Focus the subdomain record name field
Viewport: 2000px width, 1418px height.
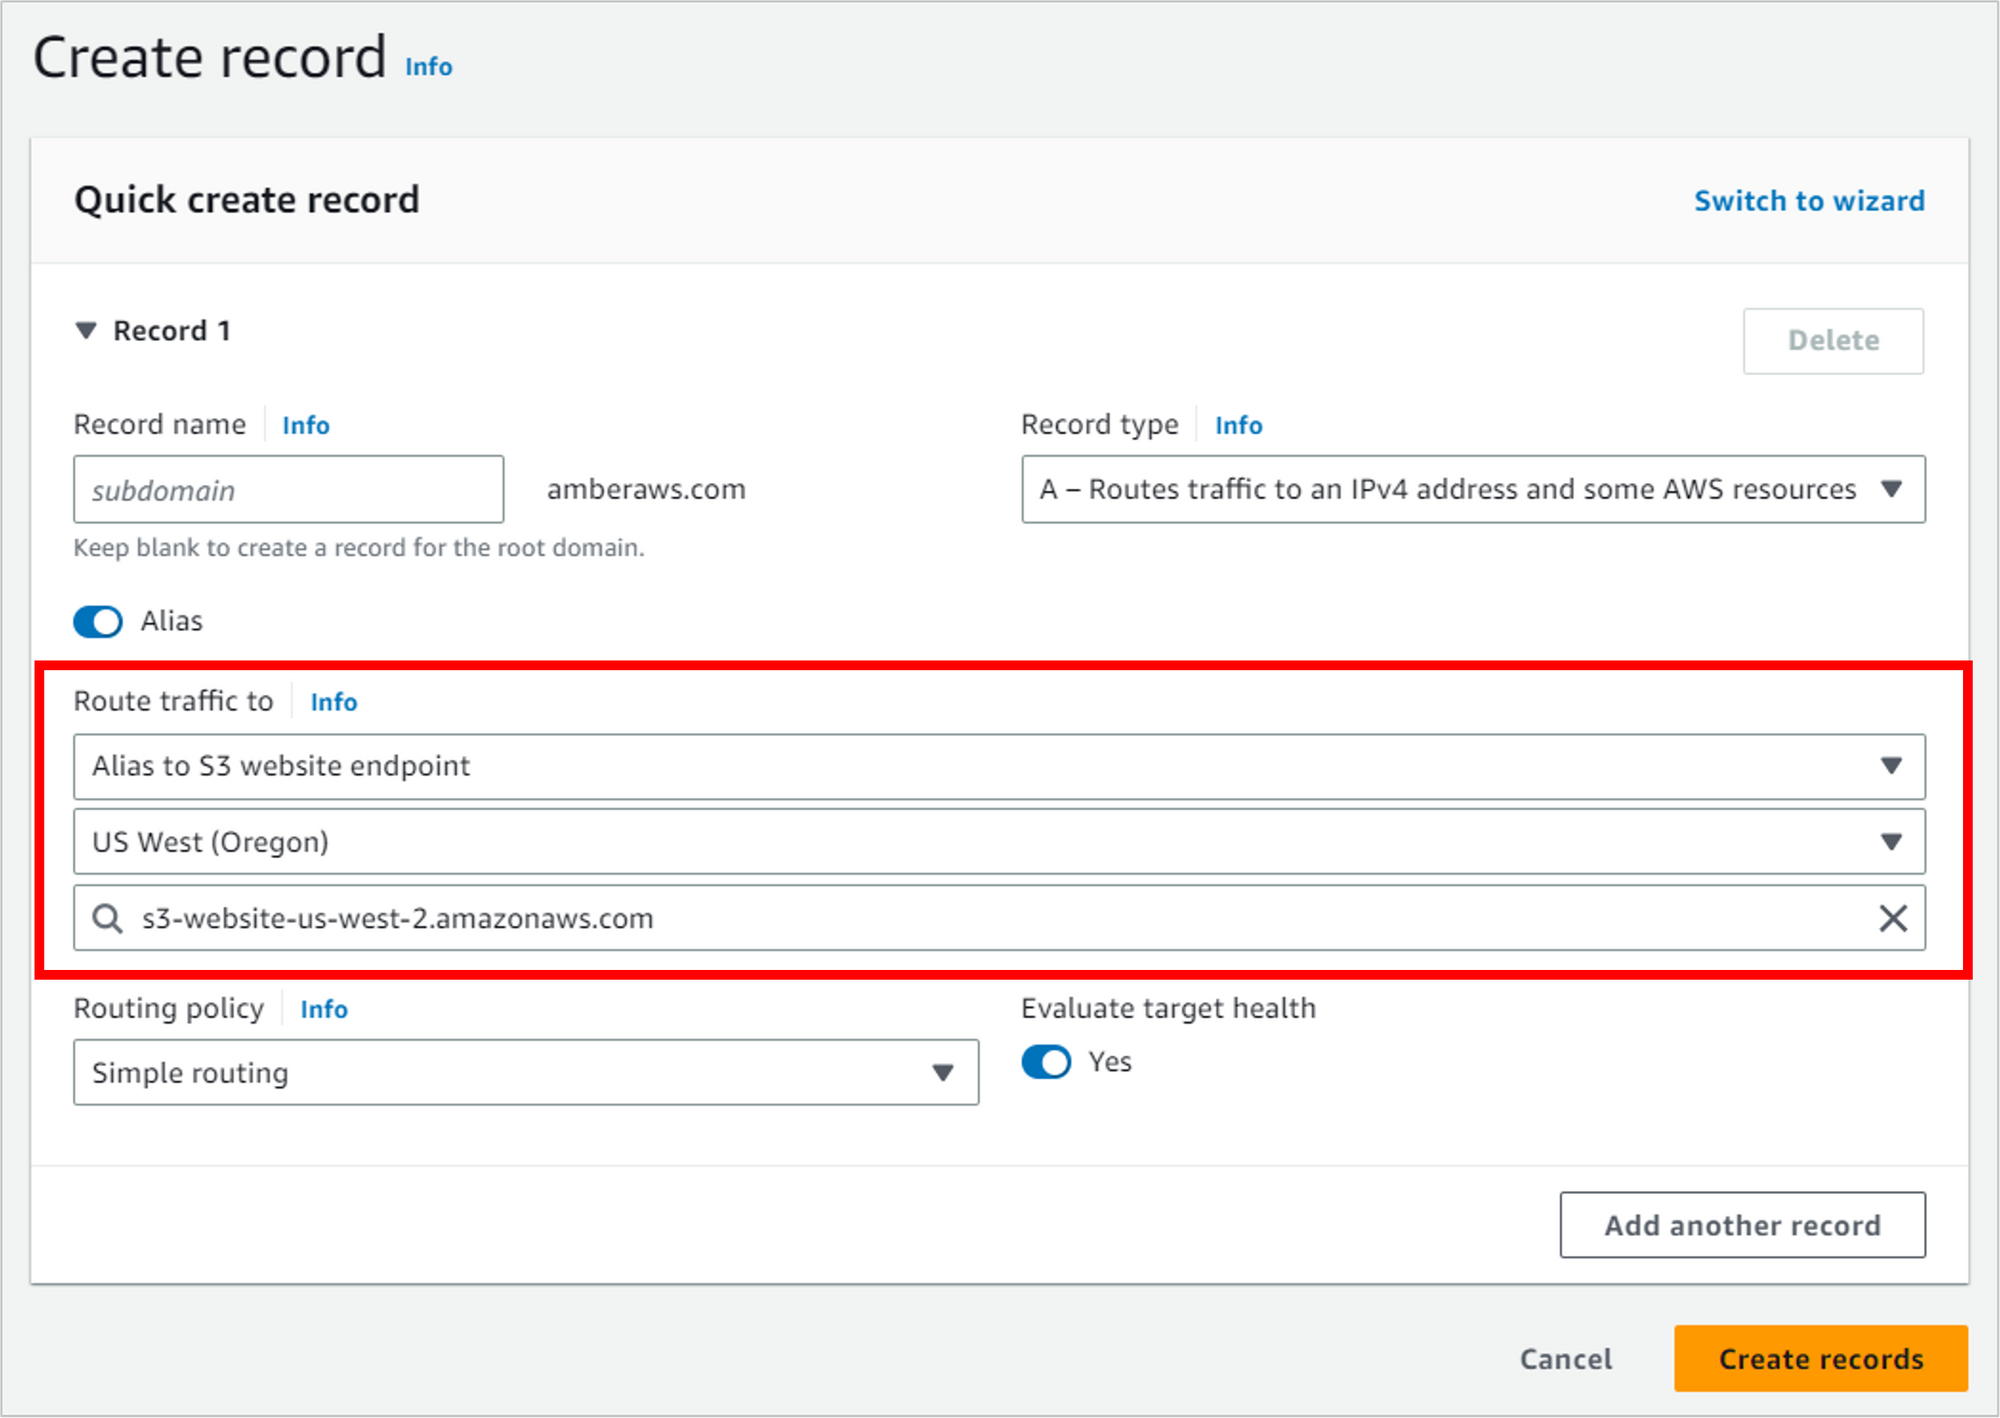pos(288,489)
